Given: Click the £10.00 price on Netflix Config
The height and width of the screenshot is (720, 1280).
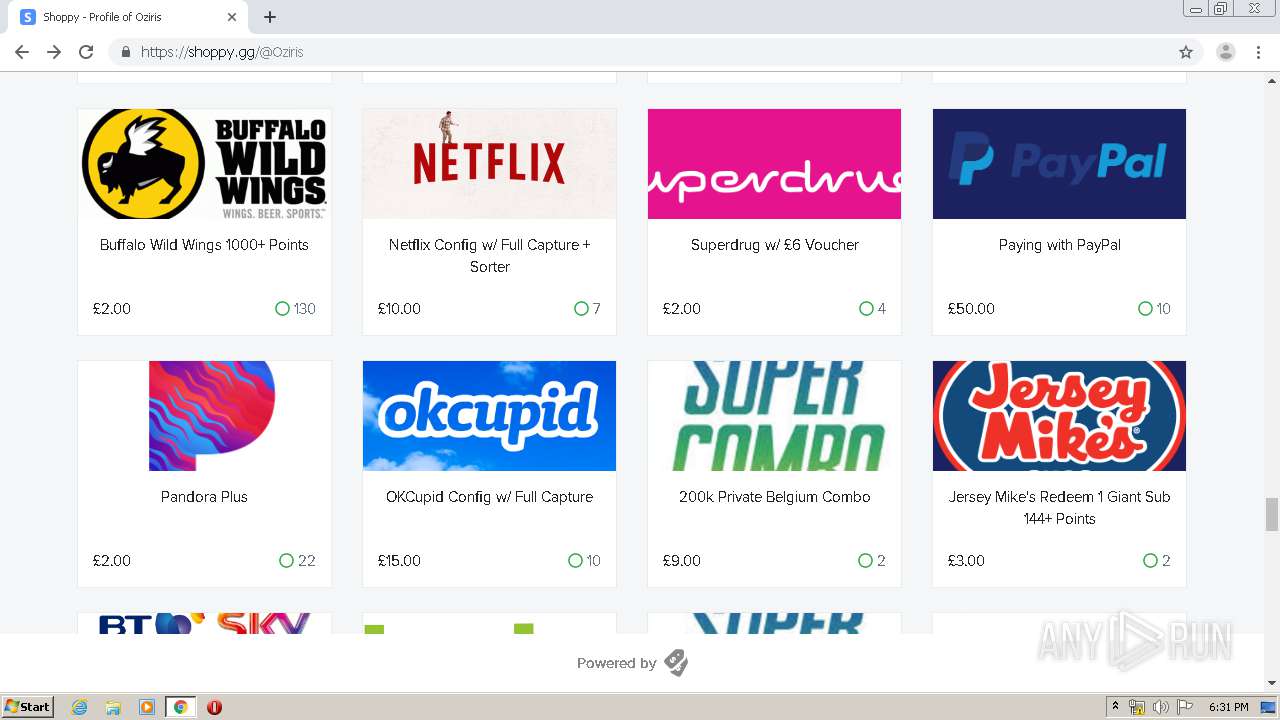Looking at the screenshot, I should (x=399, y=309).
